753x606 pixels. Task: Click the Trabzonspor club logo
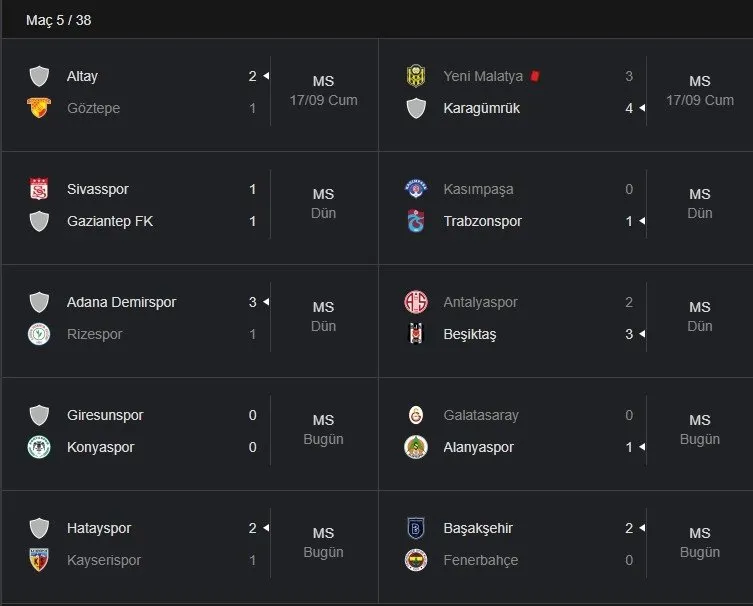(416, 221)
